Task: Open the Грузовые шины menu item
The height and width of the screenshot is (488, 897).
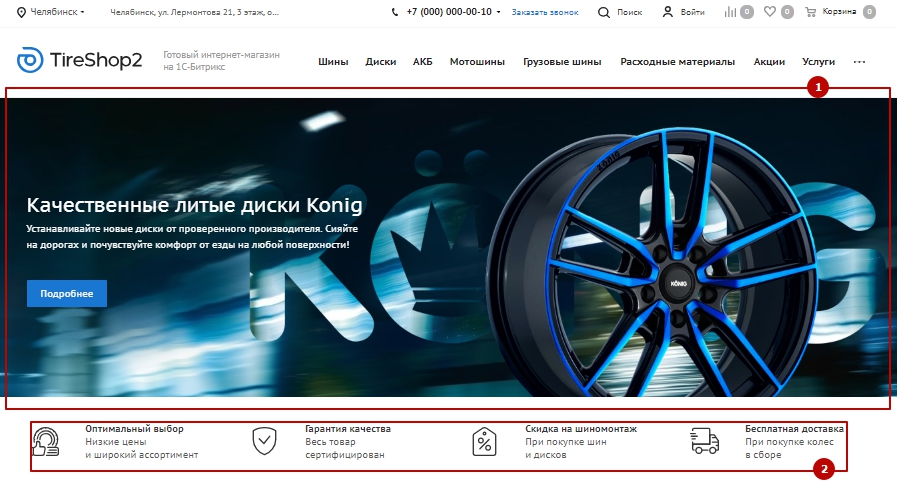Action: pyautogui.click(x=562, y=62)
